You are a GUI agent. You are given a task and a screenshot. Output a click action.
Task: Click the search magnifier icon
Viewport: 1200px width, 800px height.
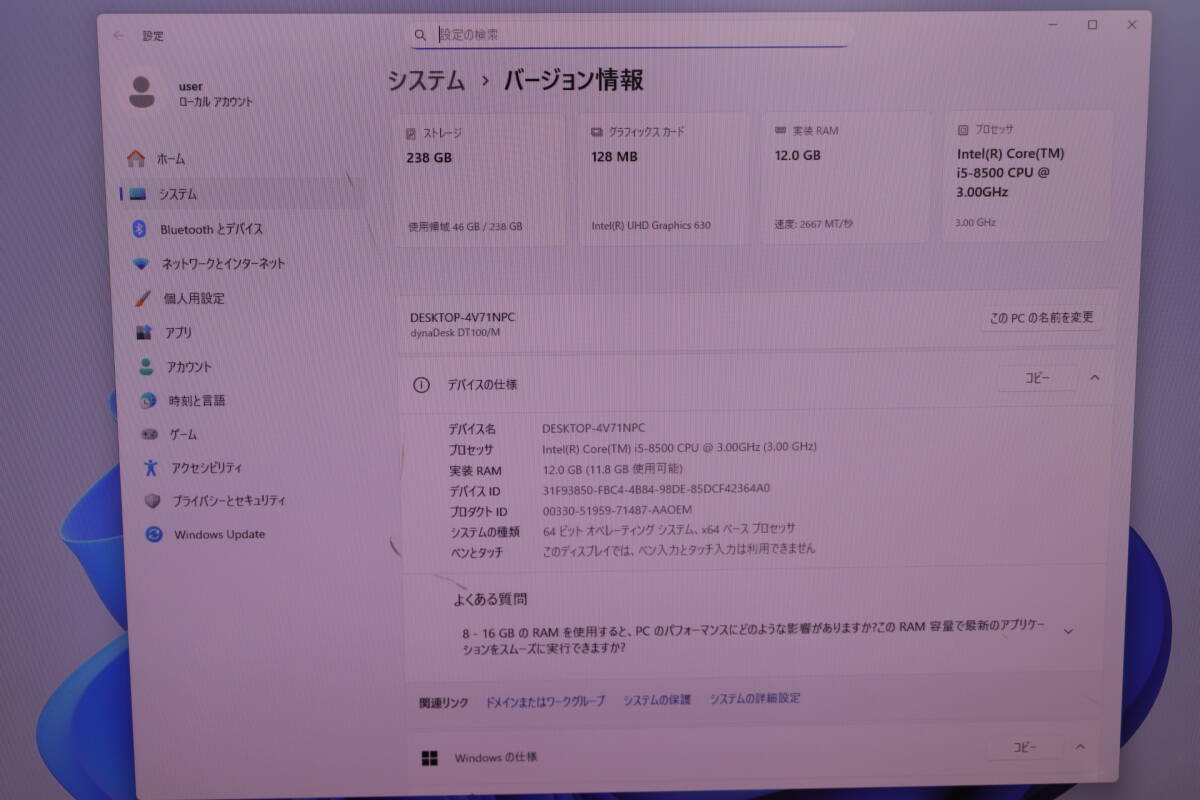pyautogui.click(x=420, y=35)
